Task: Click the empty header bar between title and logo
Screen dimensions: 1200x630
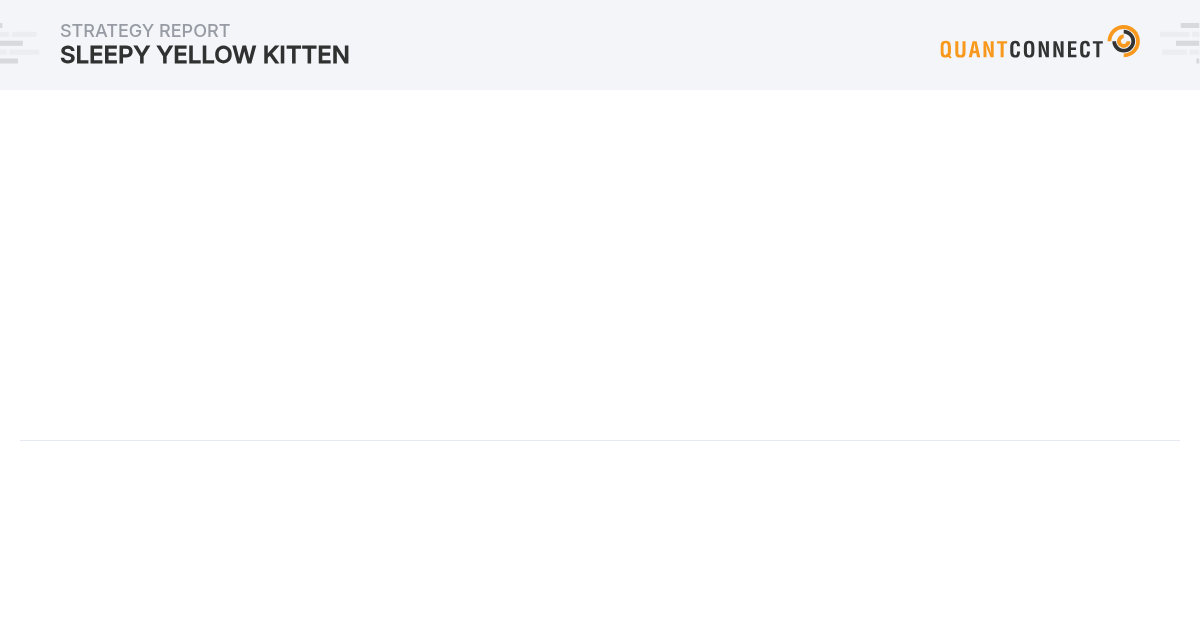Action: point(640,45)
